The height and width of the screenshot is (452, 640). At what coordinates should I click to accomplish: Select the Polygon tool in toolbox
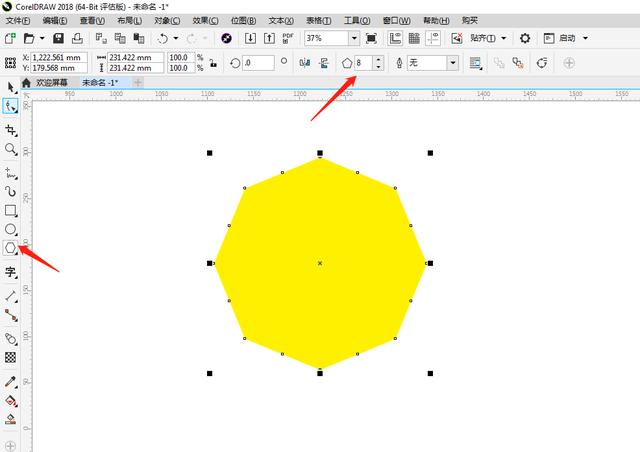click(10, 248)
